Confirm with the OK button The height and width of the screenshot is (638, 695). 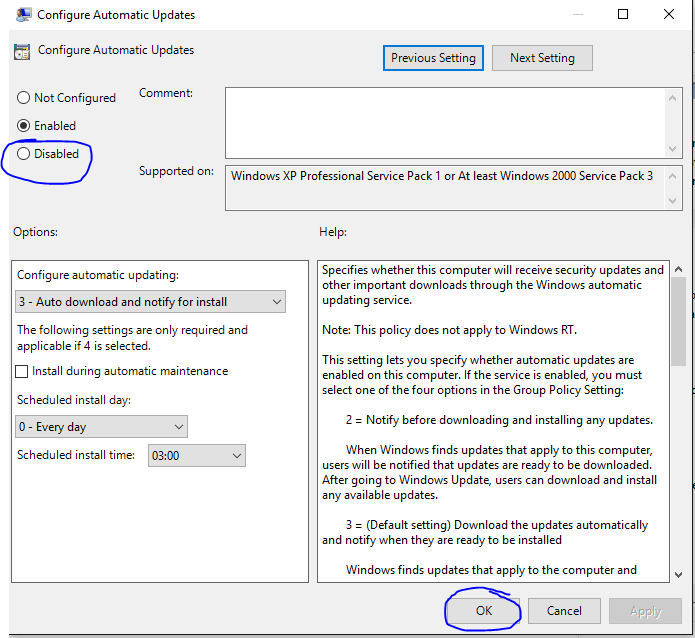tap(483, 611)
